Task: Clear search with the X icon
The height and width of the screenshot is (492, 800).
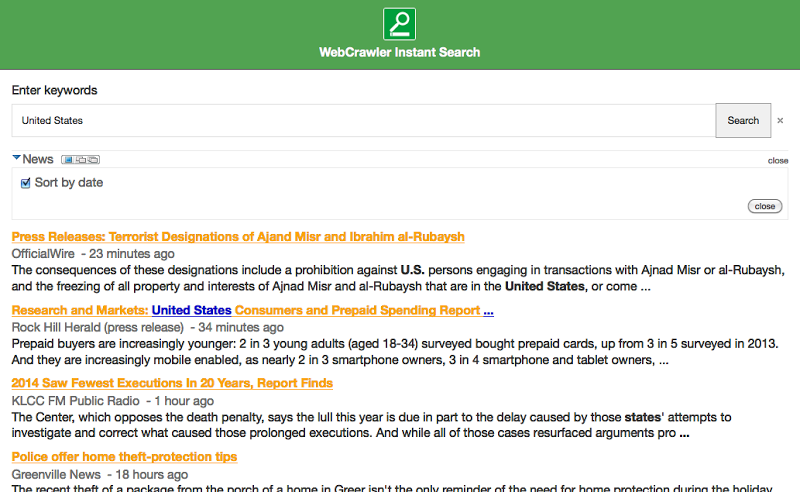Action: [780, 120]
